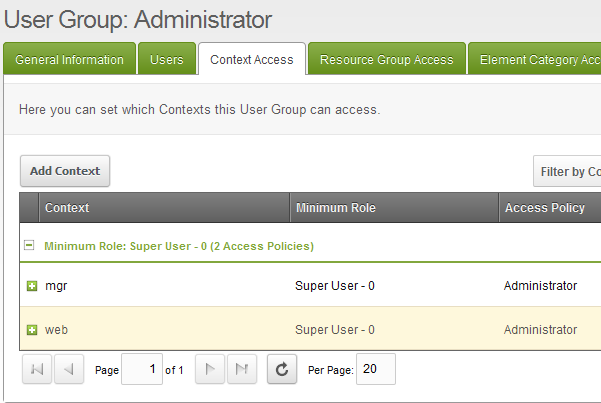Viewport: 601px width, 403px height.
Task: Click the Add Context button
Action: [x=65, y=171]
